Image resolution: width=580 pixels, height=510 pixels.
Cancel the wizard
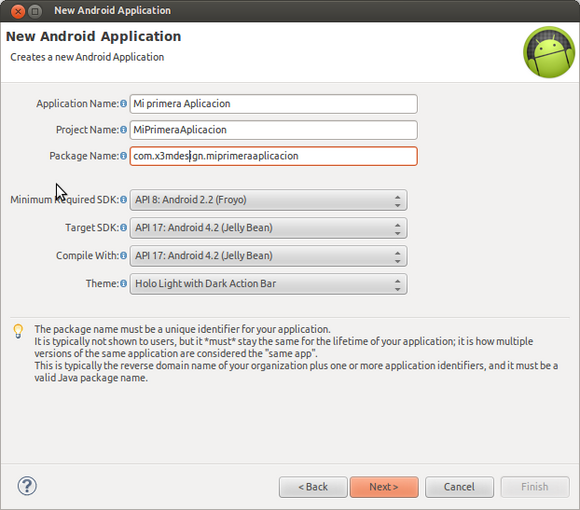459,487
